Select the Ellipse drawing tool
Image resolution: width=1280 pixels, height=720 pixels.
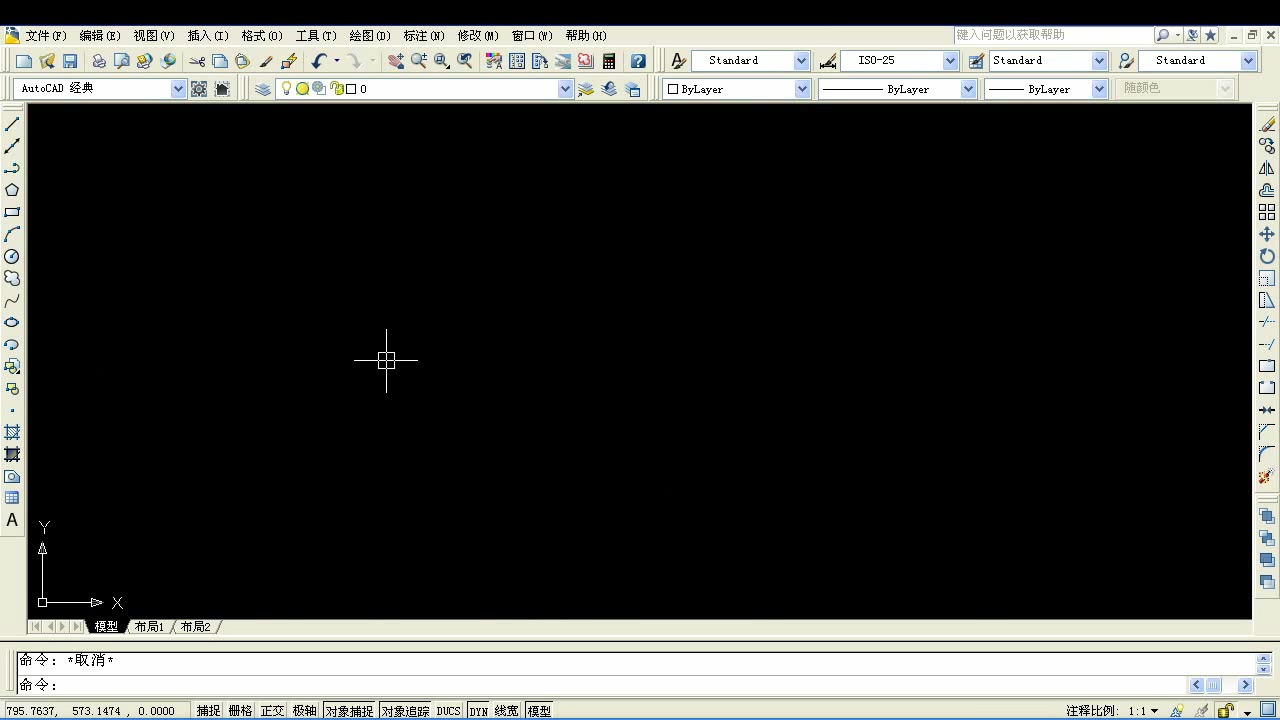[12, 322]
